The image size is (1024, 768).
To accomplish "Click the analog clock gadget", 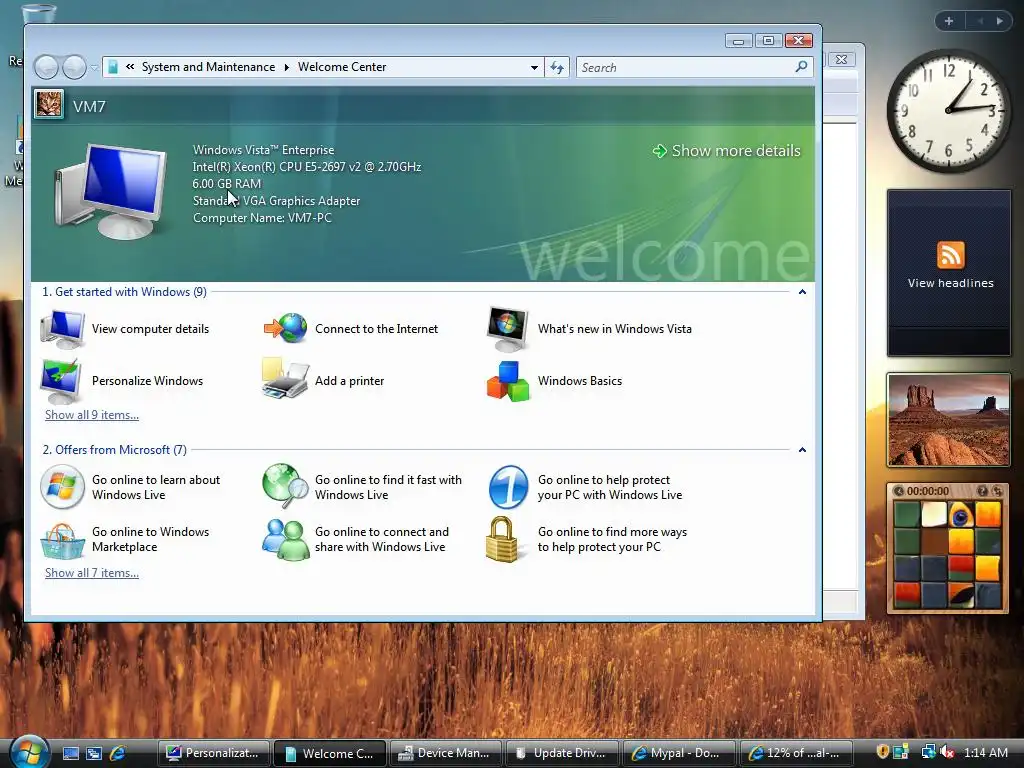I will (x=948, y=110).
